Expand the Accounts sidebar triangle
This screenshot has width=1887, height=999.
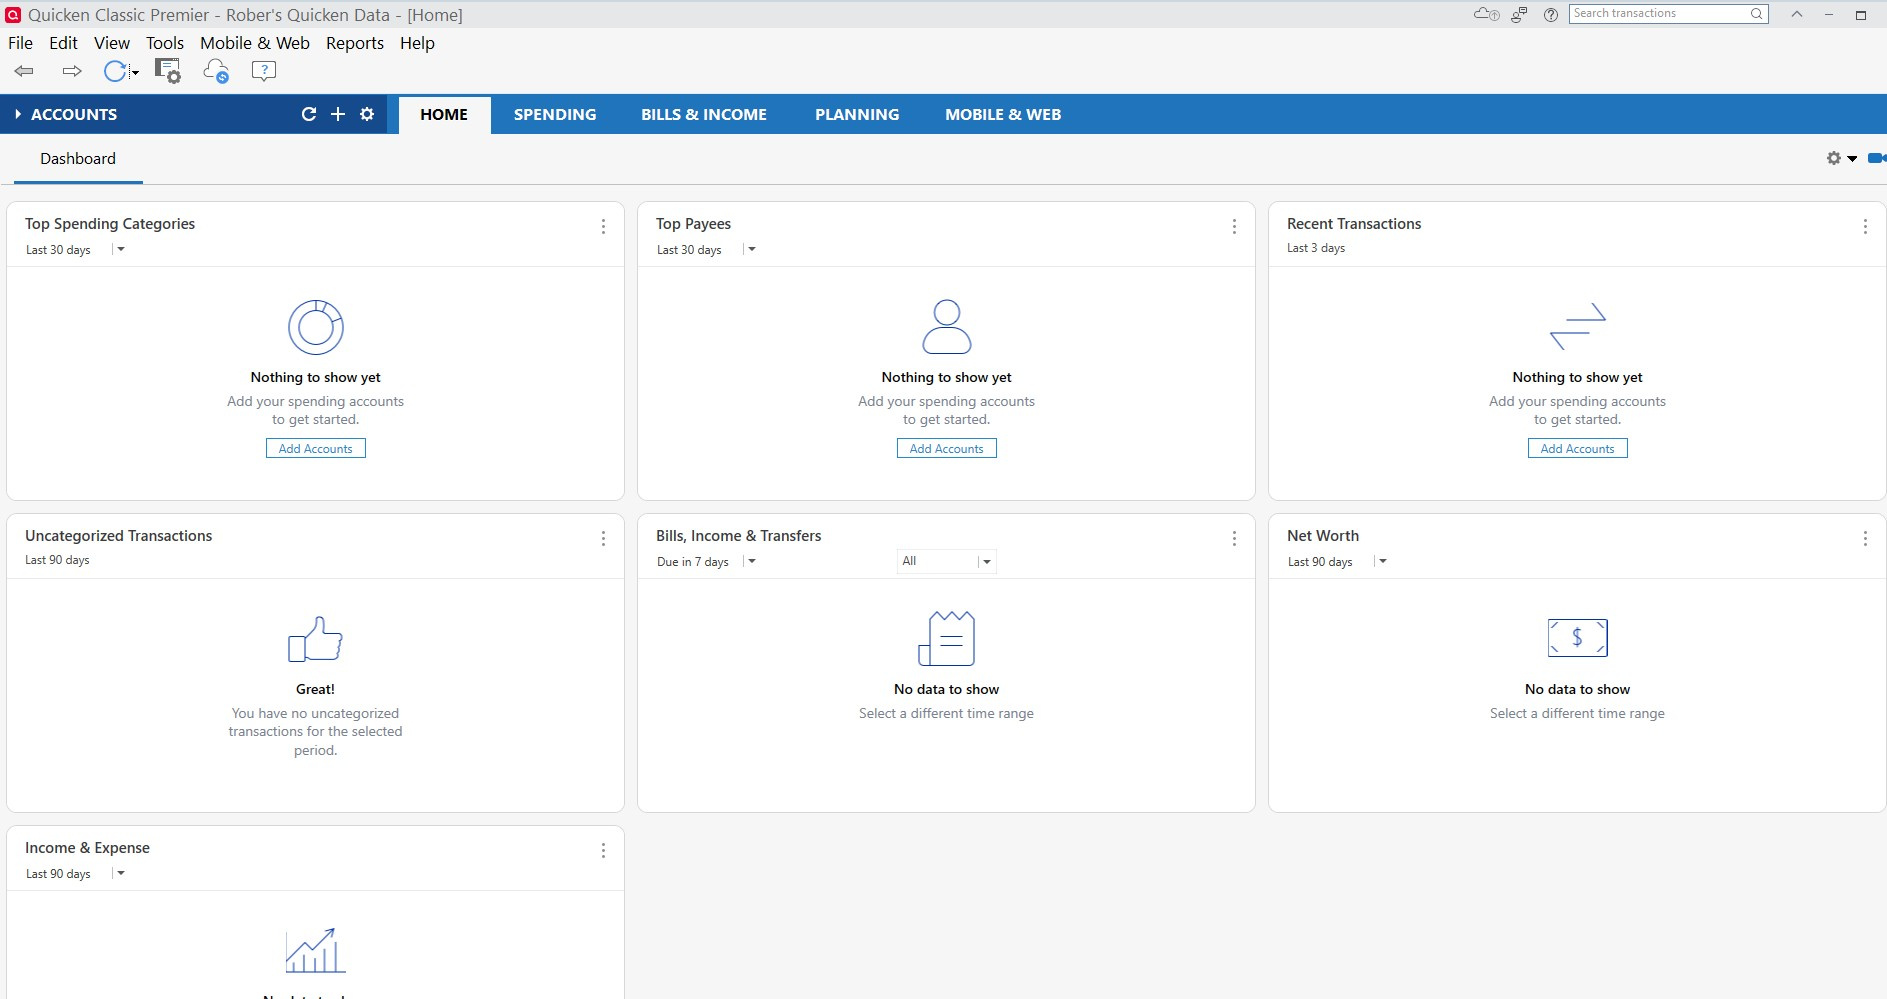[x=18, y=114]
